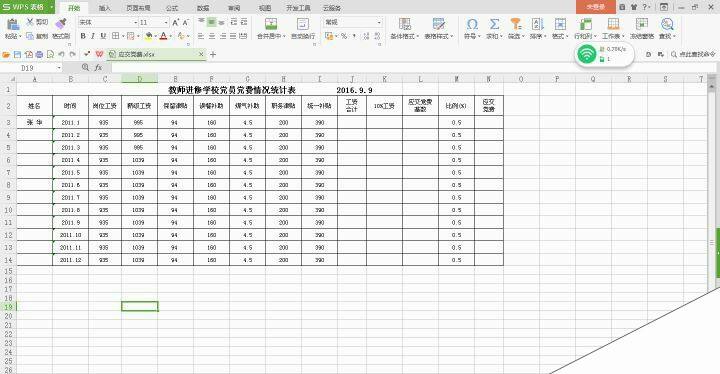The image size is (720, 374).
Task: Click the Redo arrow icon
Action: click(x=73, y=54)
